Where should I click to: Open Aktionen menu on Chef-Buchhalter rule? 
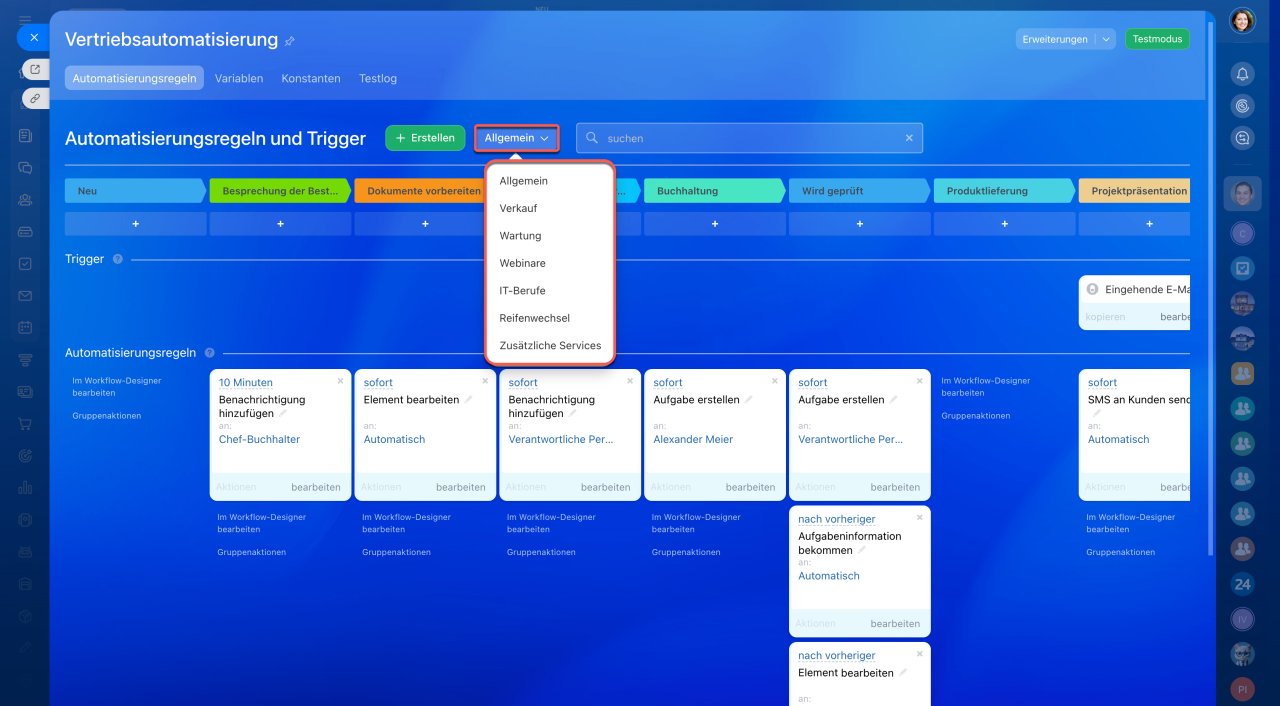[x=236, y=487]
